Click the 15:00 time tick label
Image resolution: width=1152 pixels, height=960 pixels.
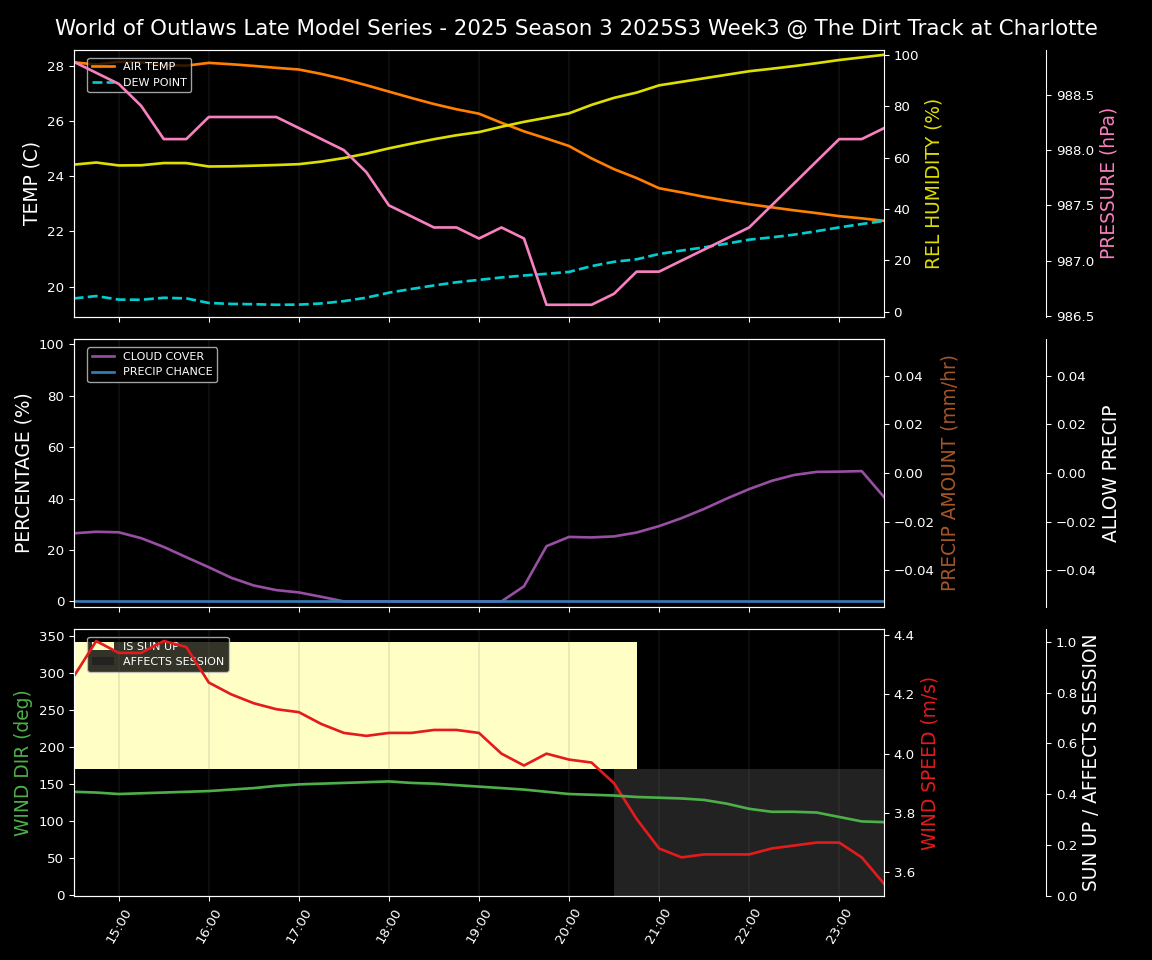click(x=119, y=927)
